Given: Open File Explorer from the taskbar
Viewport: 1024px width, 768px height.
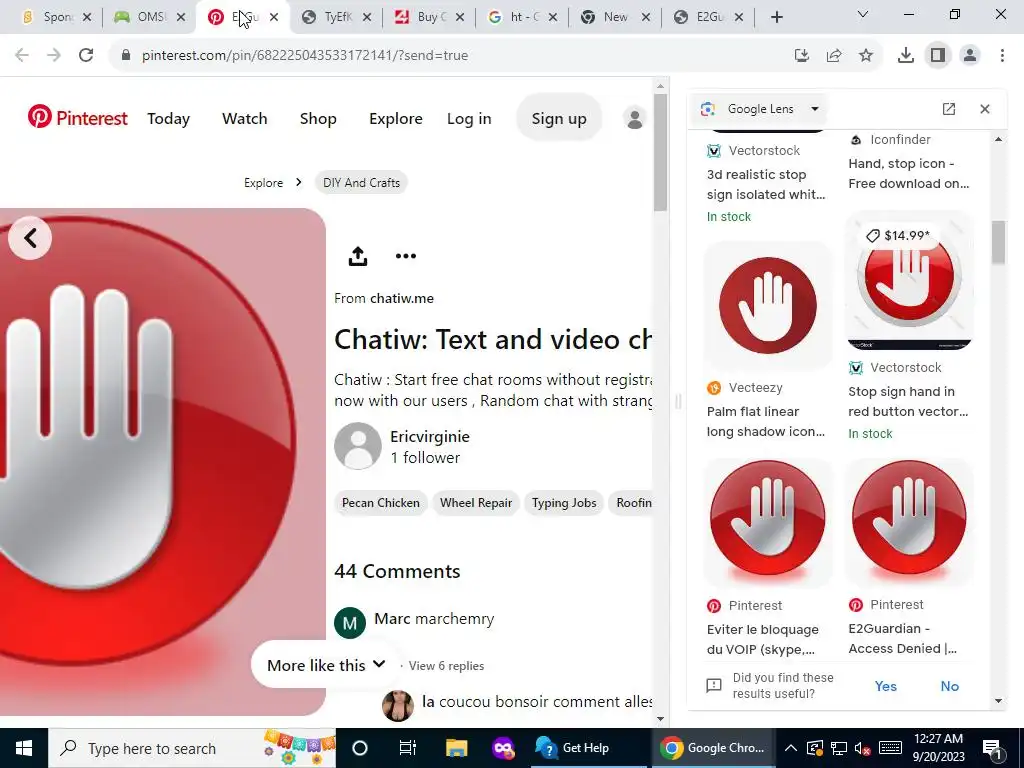Looking at the screenshot, I should (x=456, y=748).
